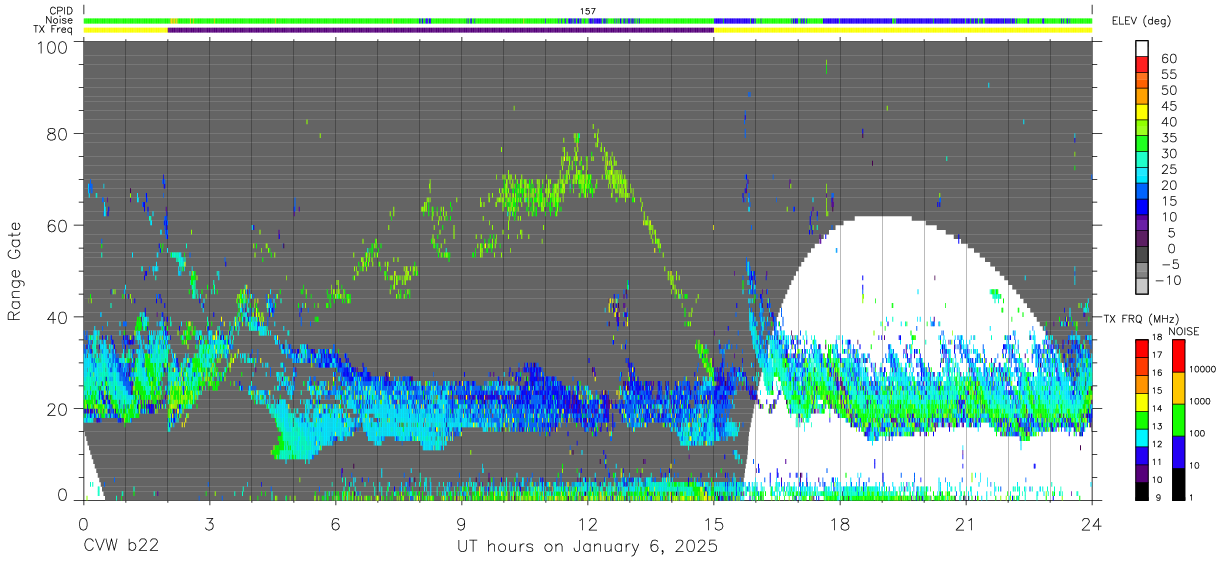Click the black segment of NOISE color bar
This screenshot has width=1228, height=567.
1178,484
